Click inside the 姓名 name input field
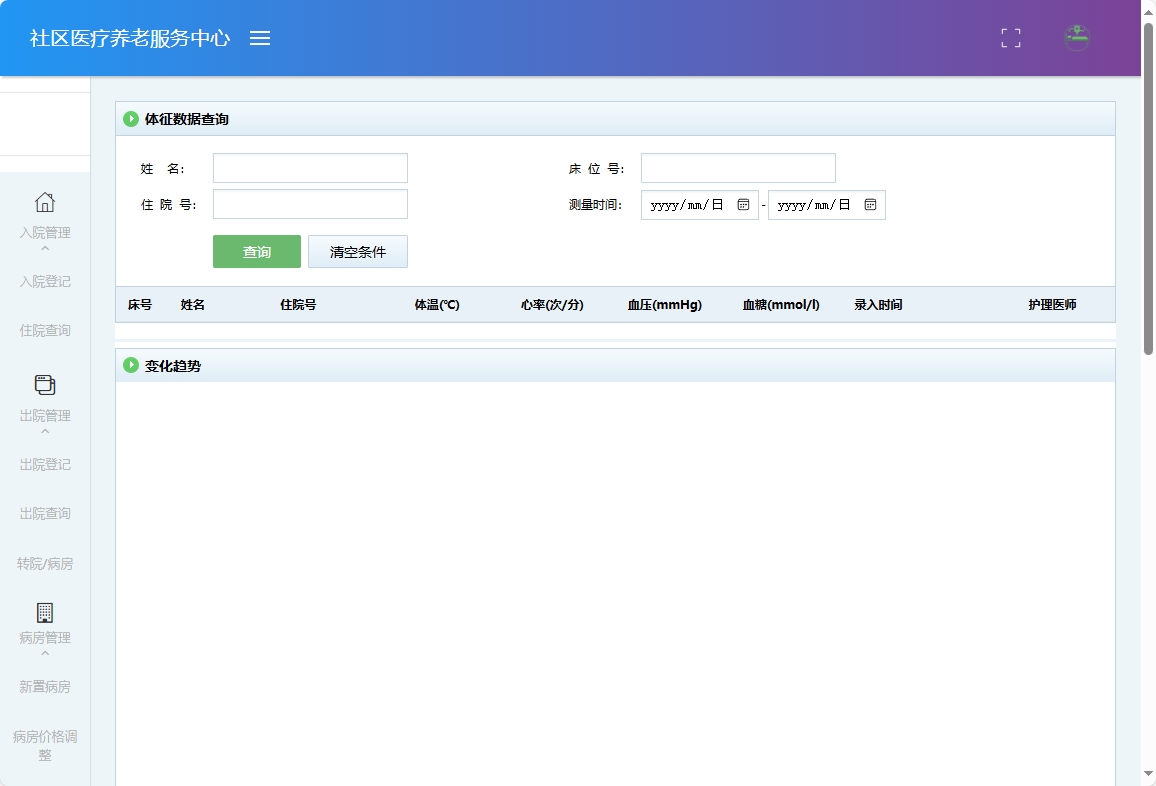 310,167
